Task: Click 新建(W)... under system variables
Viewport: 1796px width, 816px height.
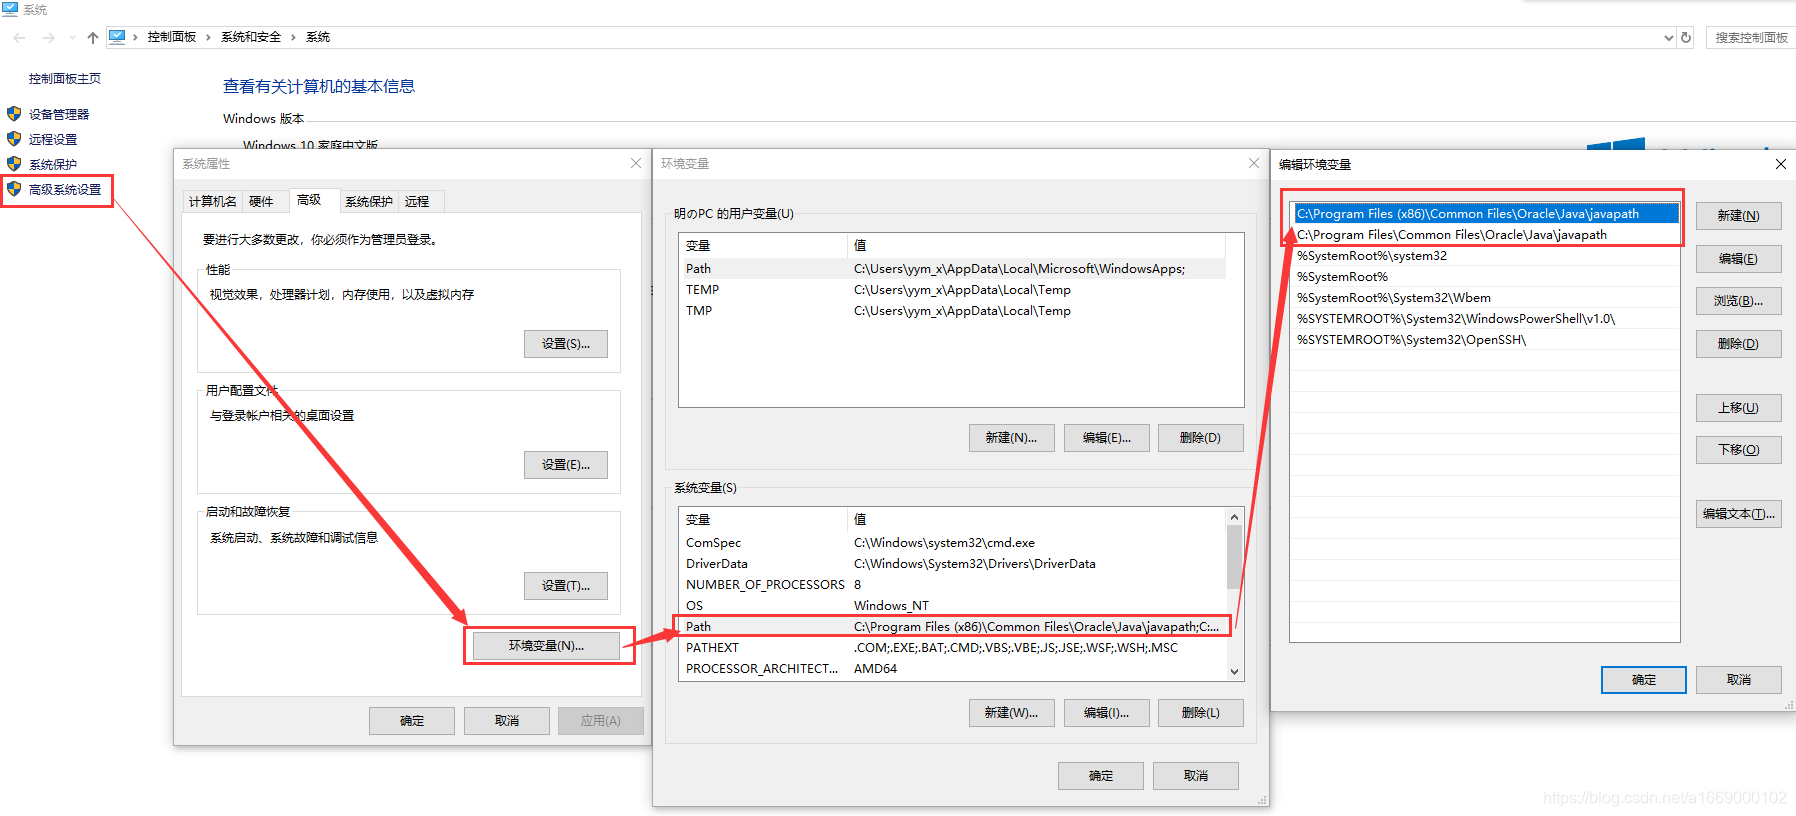Action: 1011,713
